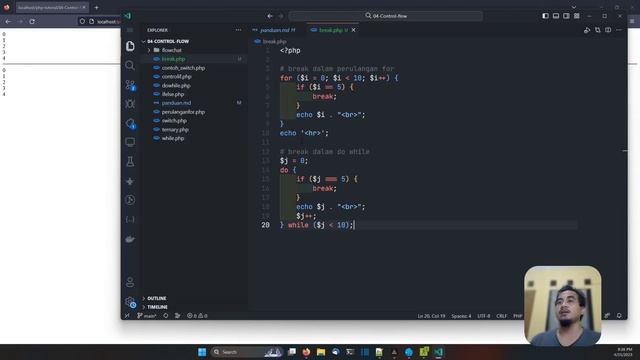The image size is (640, 360).
Task: Toggle the secondary sidebar layout button
Action: 566,16
